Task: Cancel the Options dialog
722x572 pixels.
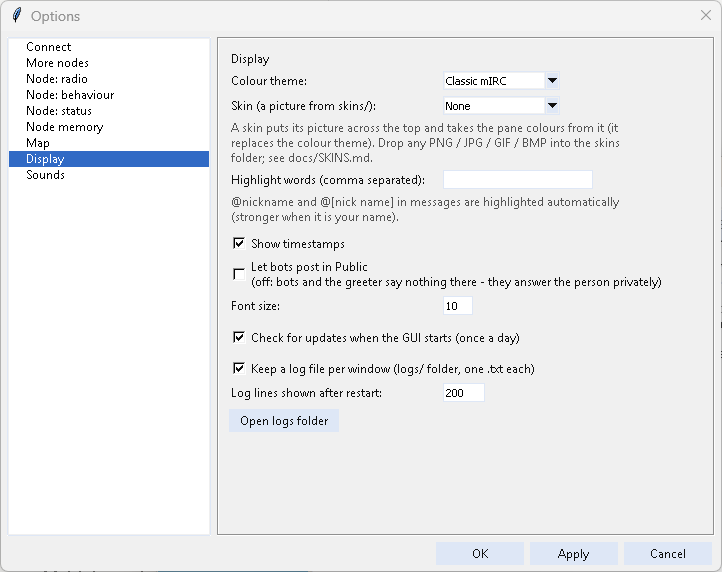Action: coord(668,554)
